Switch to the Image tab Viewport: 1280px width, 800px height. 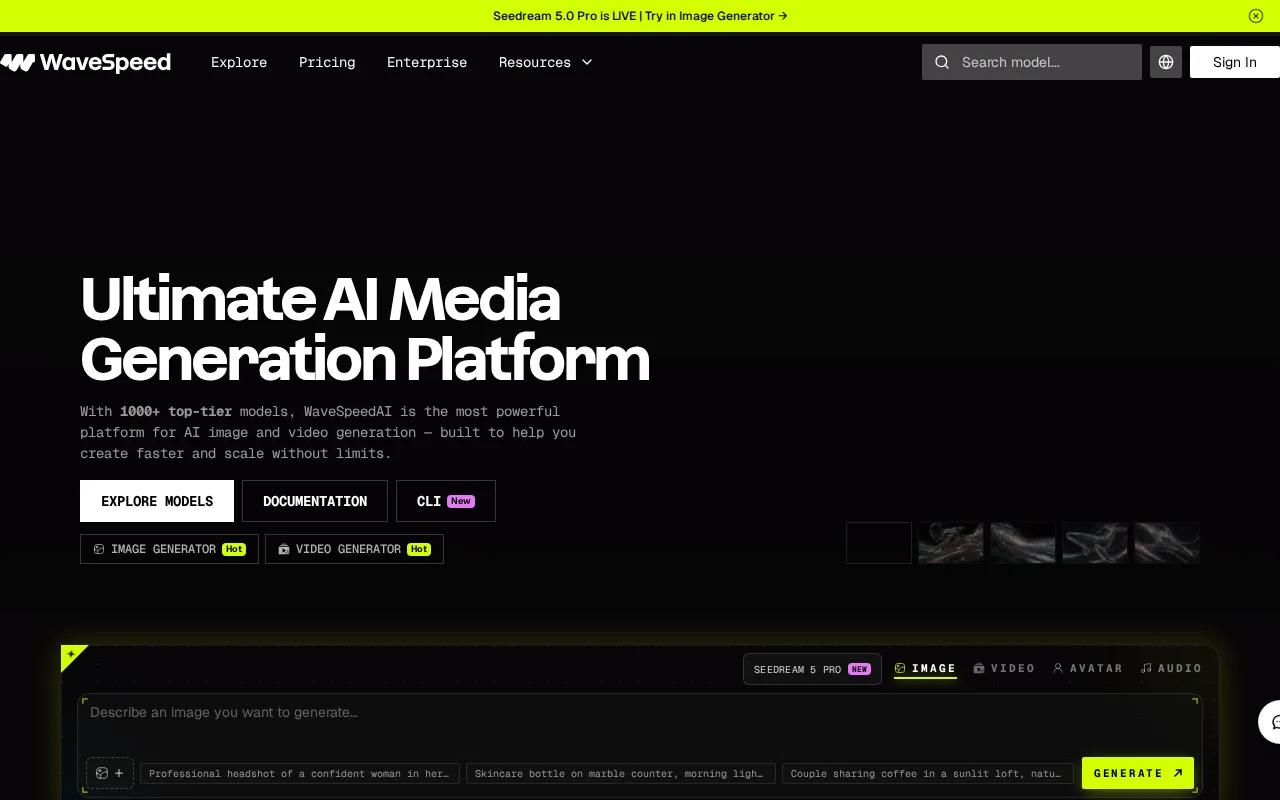[925, 668]
